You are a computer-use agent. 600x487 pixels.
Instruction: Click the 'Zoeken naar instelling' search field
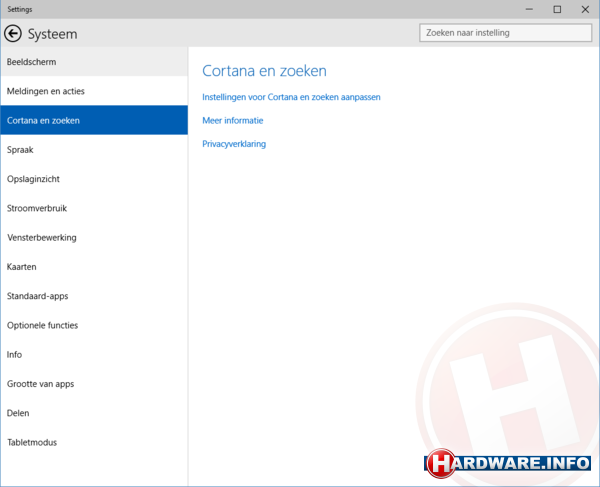(x=506, y=33)
